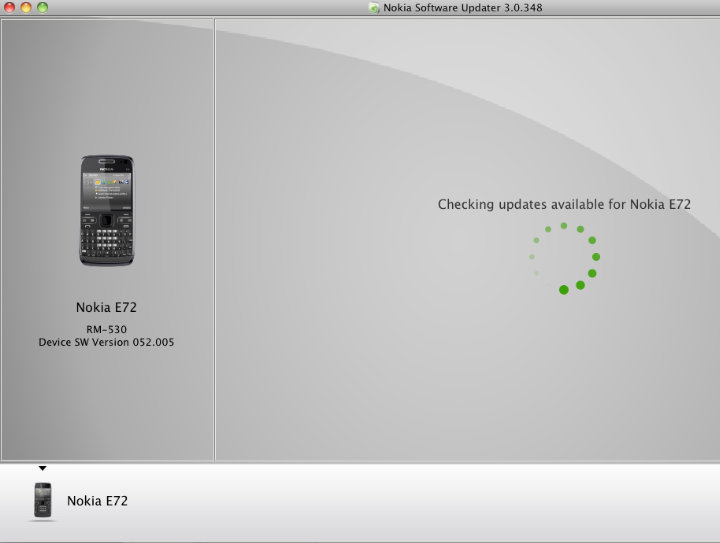The image size is (720, 543).
Task: Select the small phone icon in device tray
Action: (x=42, y=499)
